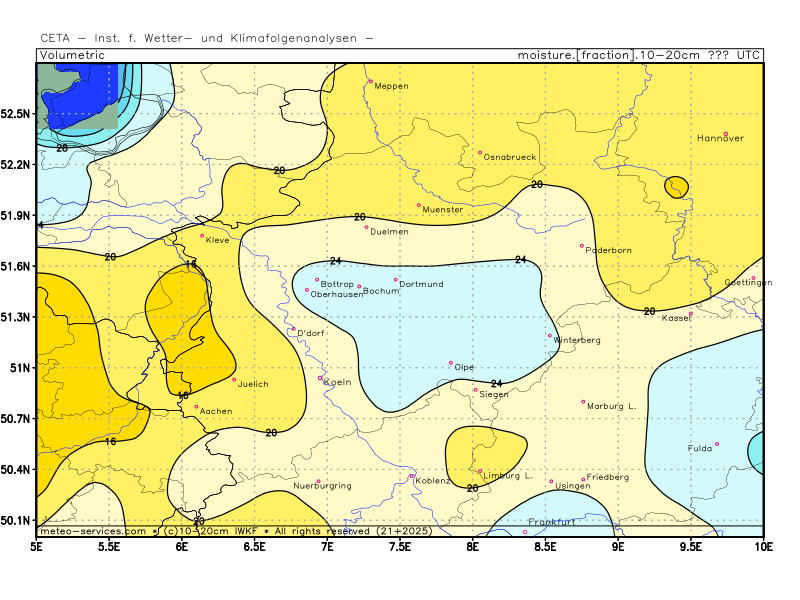Click the 9E longitude axis label

tap(618, 547)
